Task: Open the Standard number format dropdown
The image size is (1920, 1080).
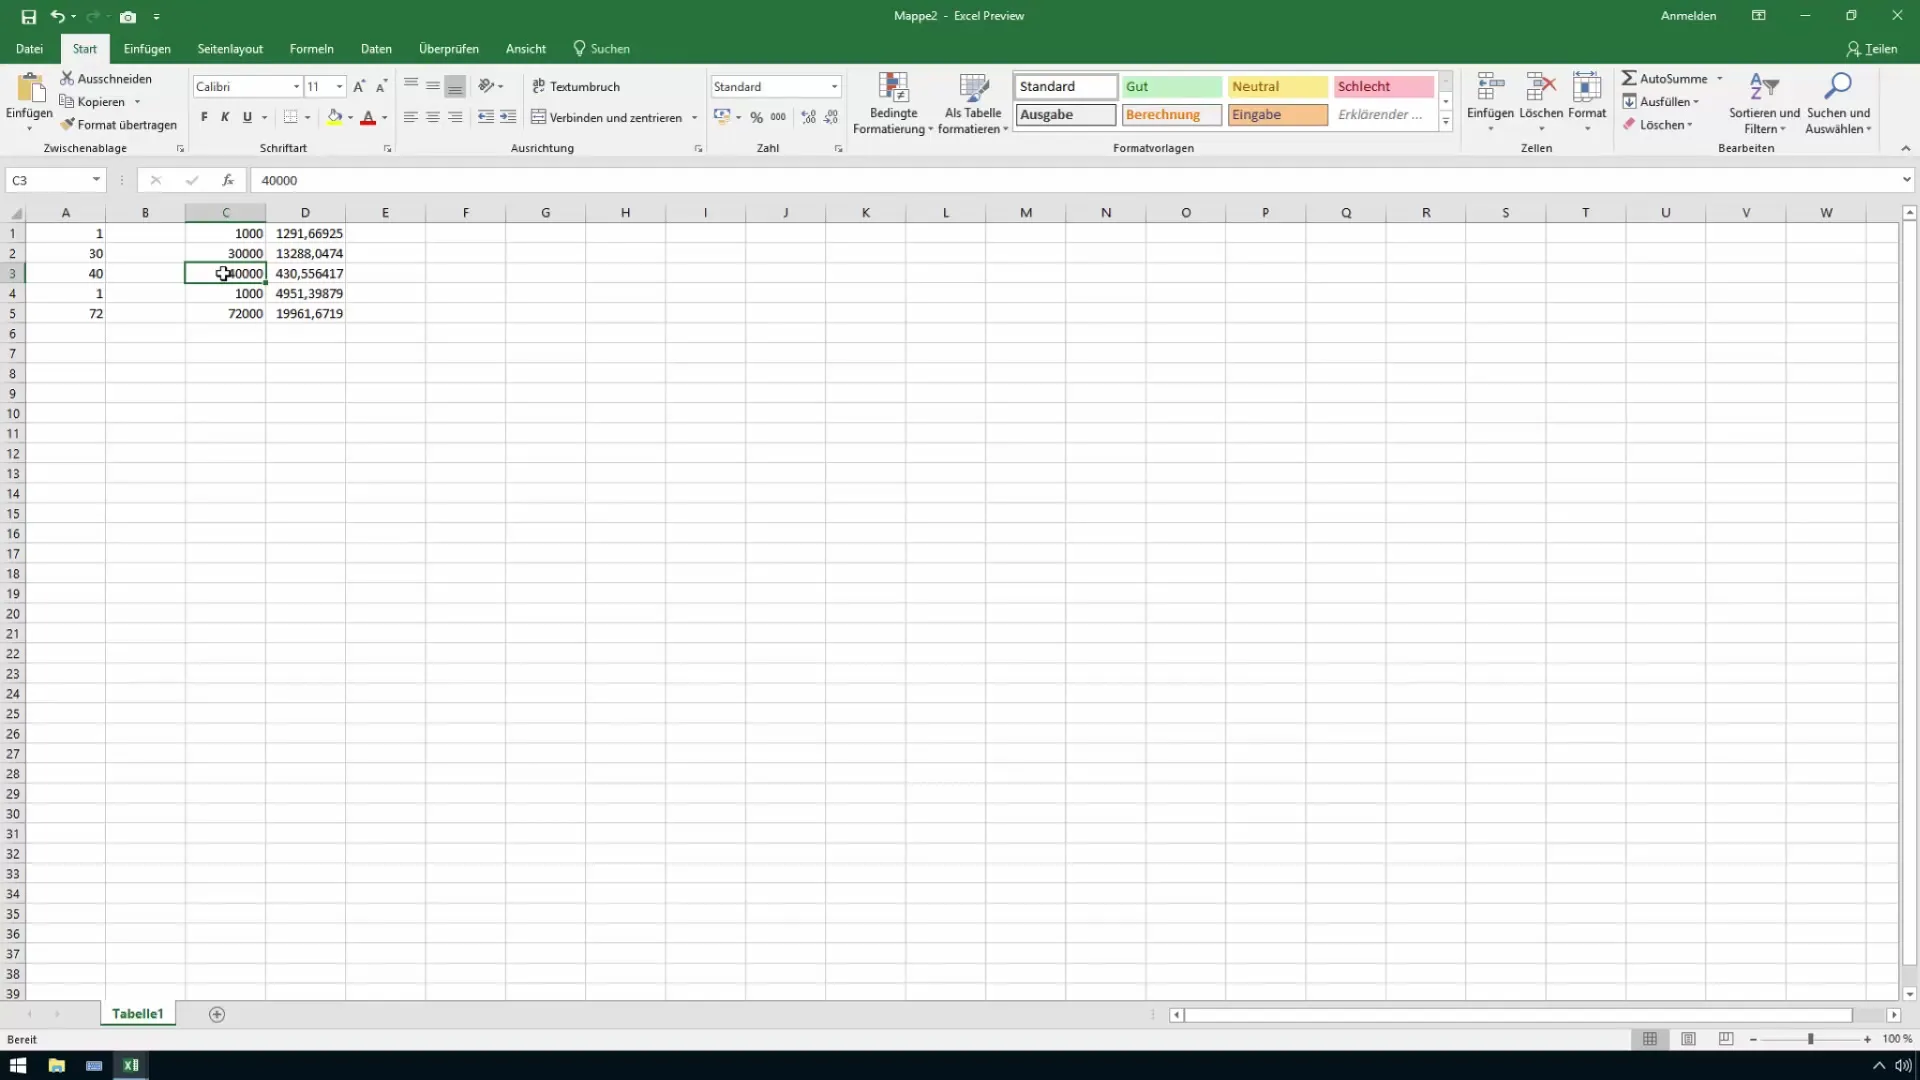Action: pyautogui.click(x=834, y=87)
